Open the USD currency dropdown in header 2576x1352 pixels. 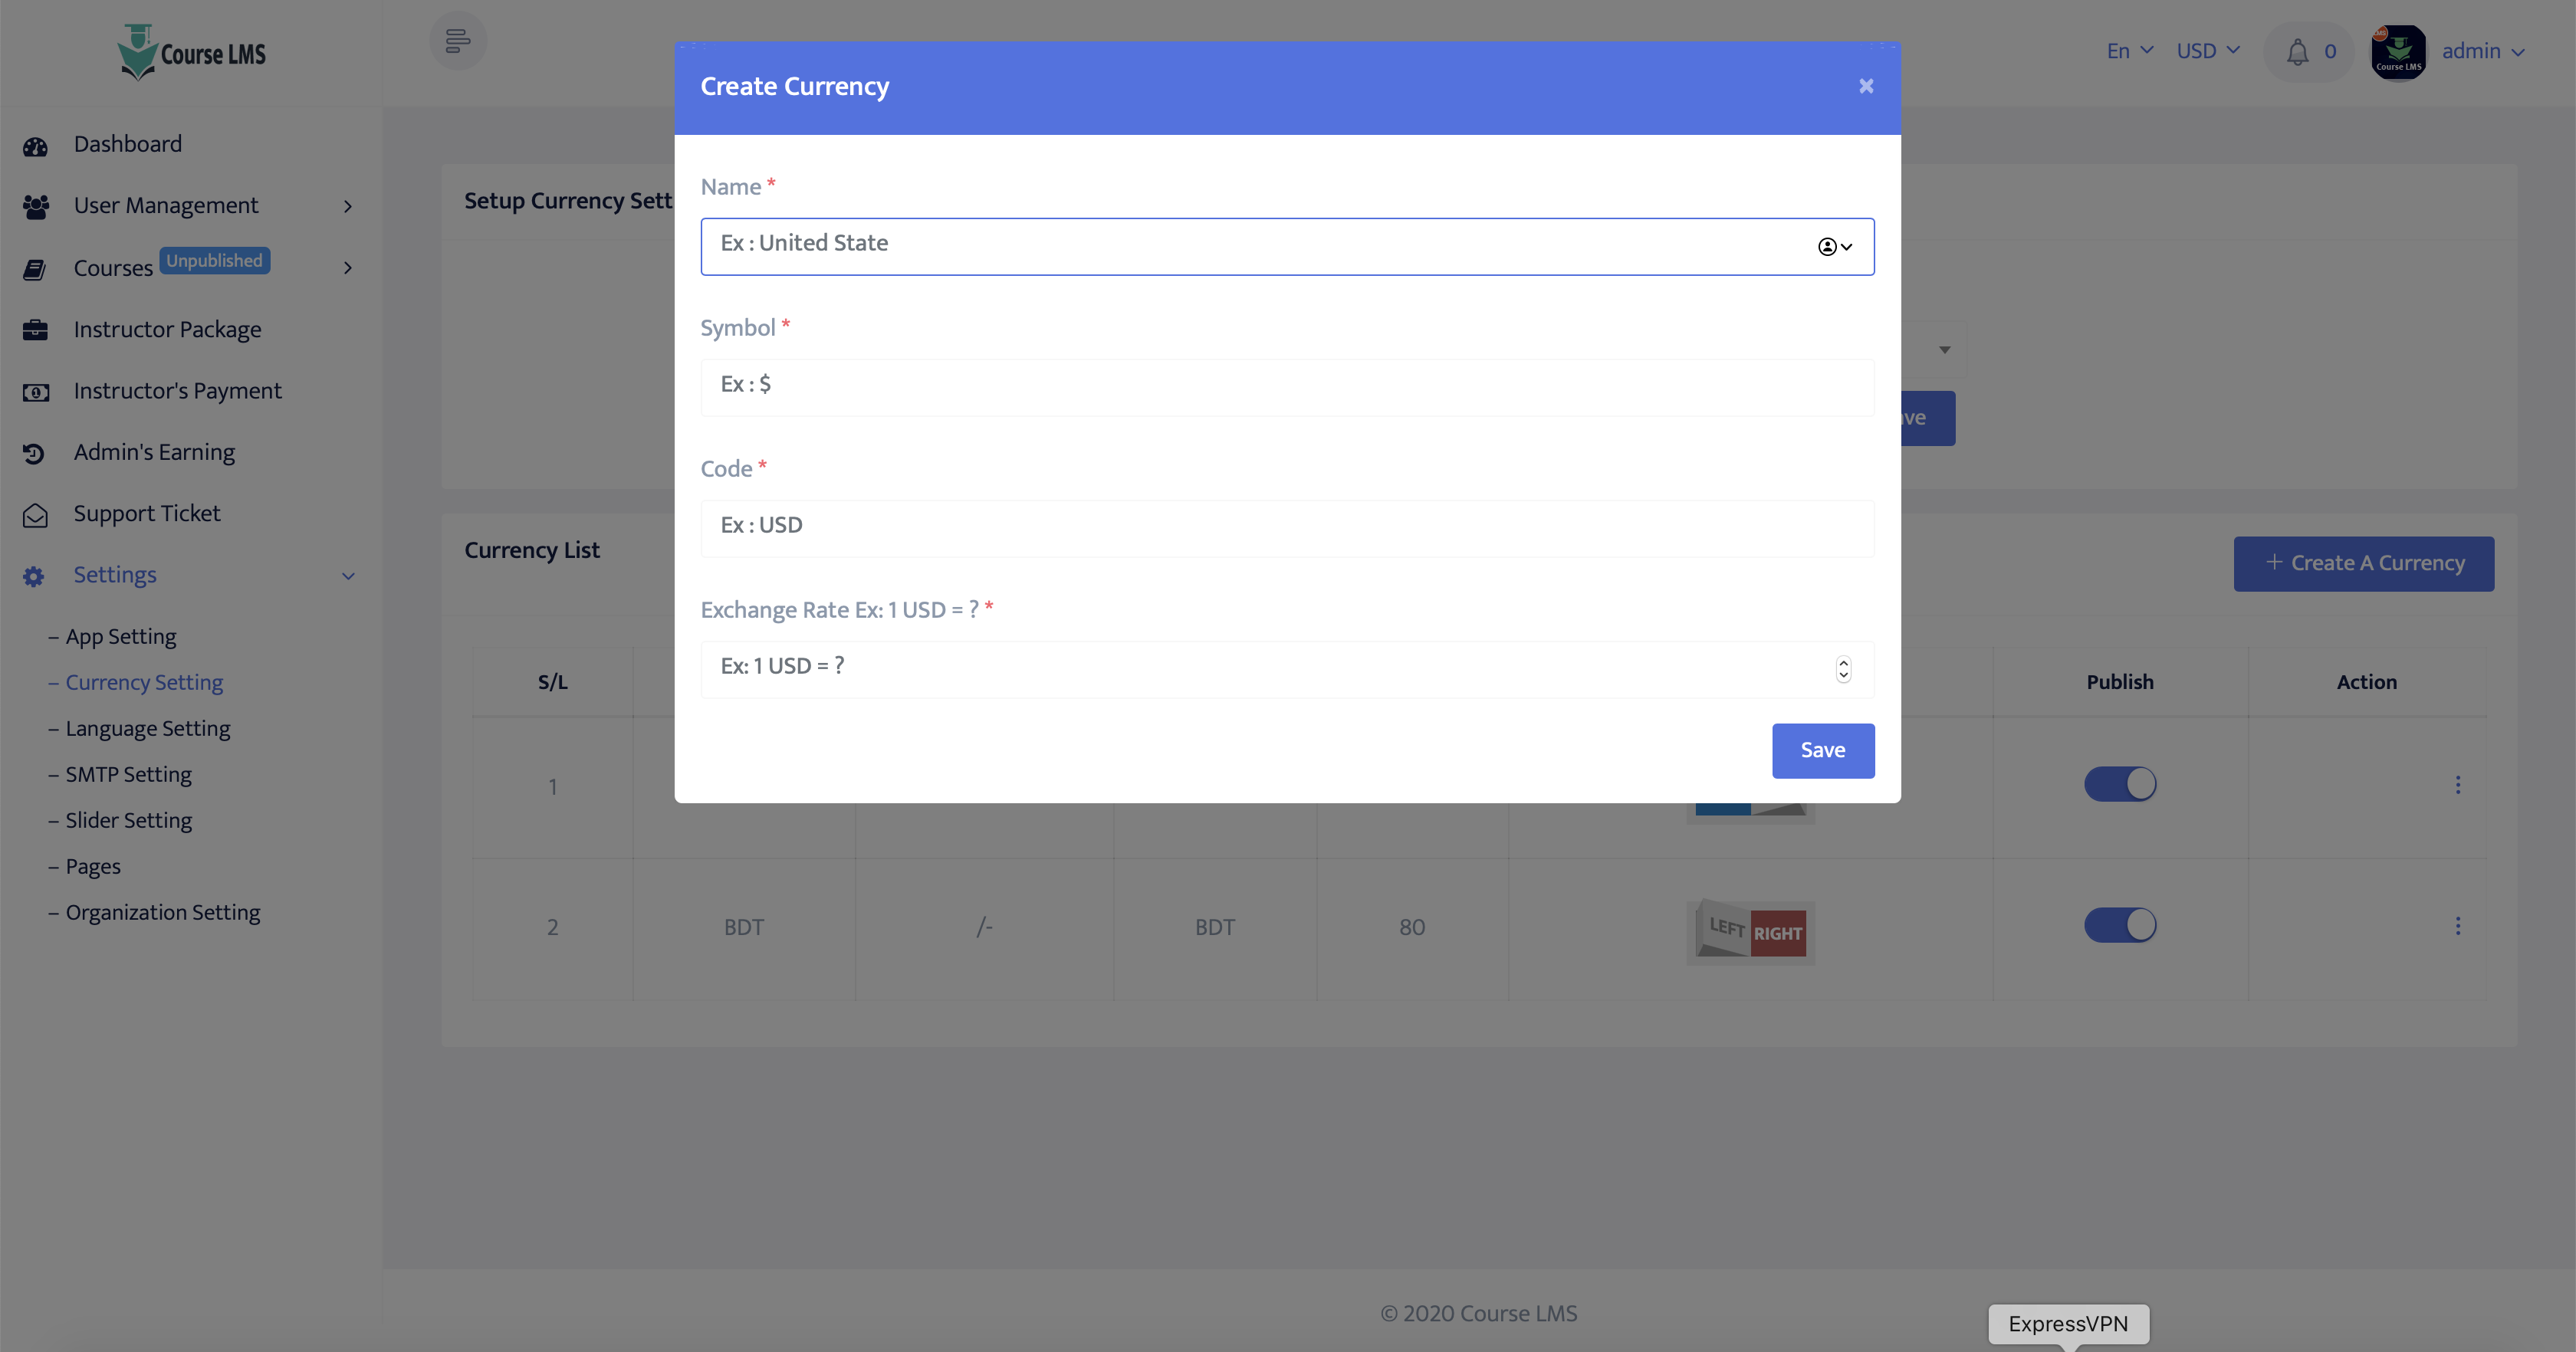pyautogui.click(x=2207, y=51)
